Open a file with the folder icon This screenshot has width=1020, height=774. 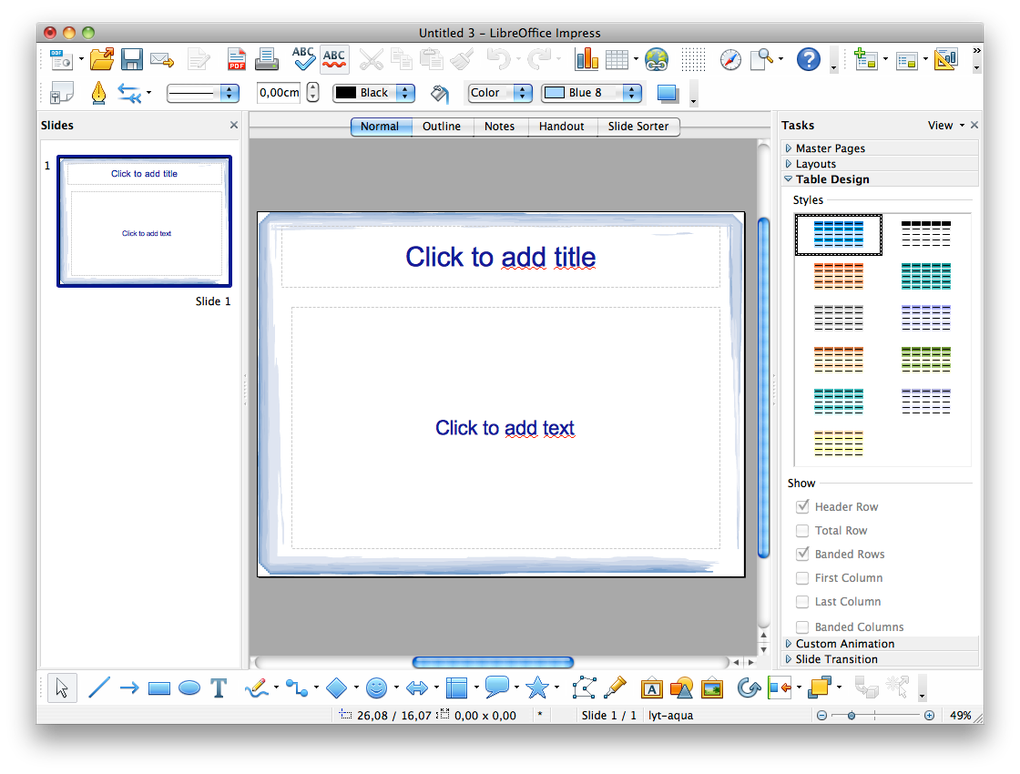(101, 60)
